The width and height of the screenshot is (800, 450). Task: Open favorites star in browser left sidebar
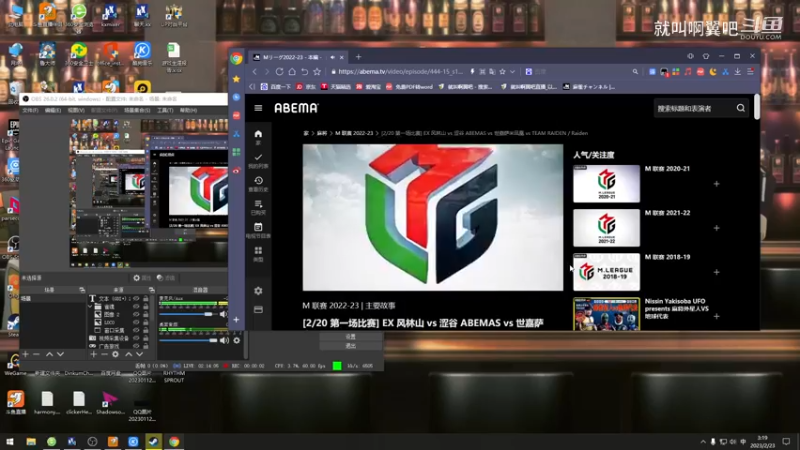pos(236,79)
